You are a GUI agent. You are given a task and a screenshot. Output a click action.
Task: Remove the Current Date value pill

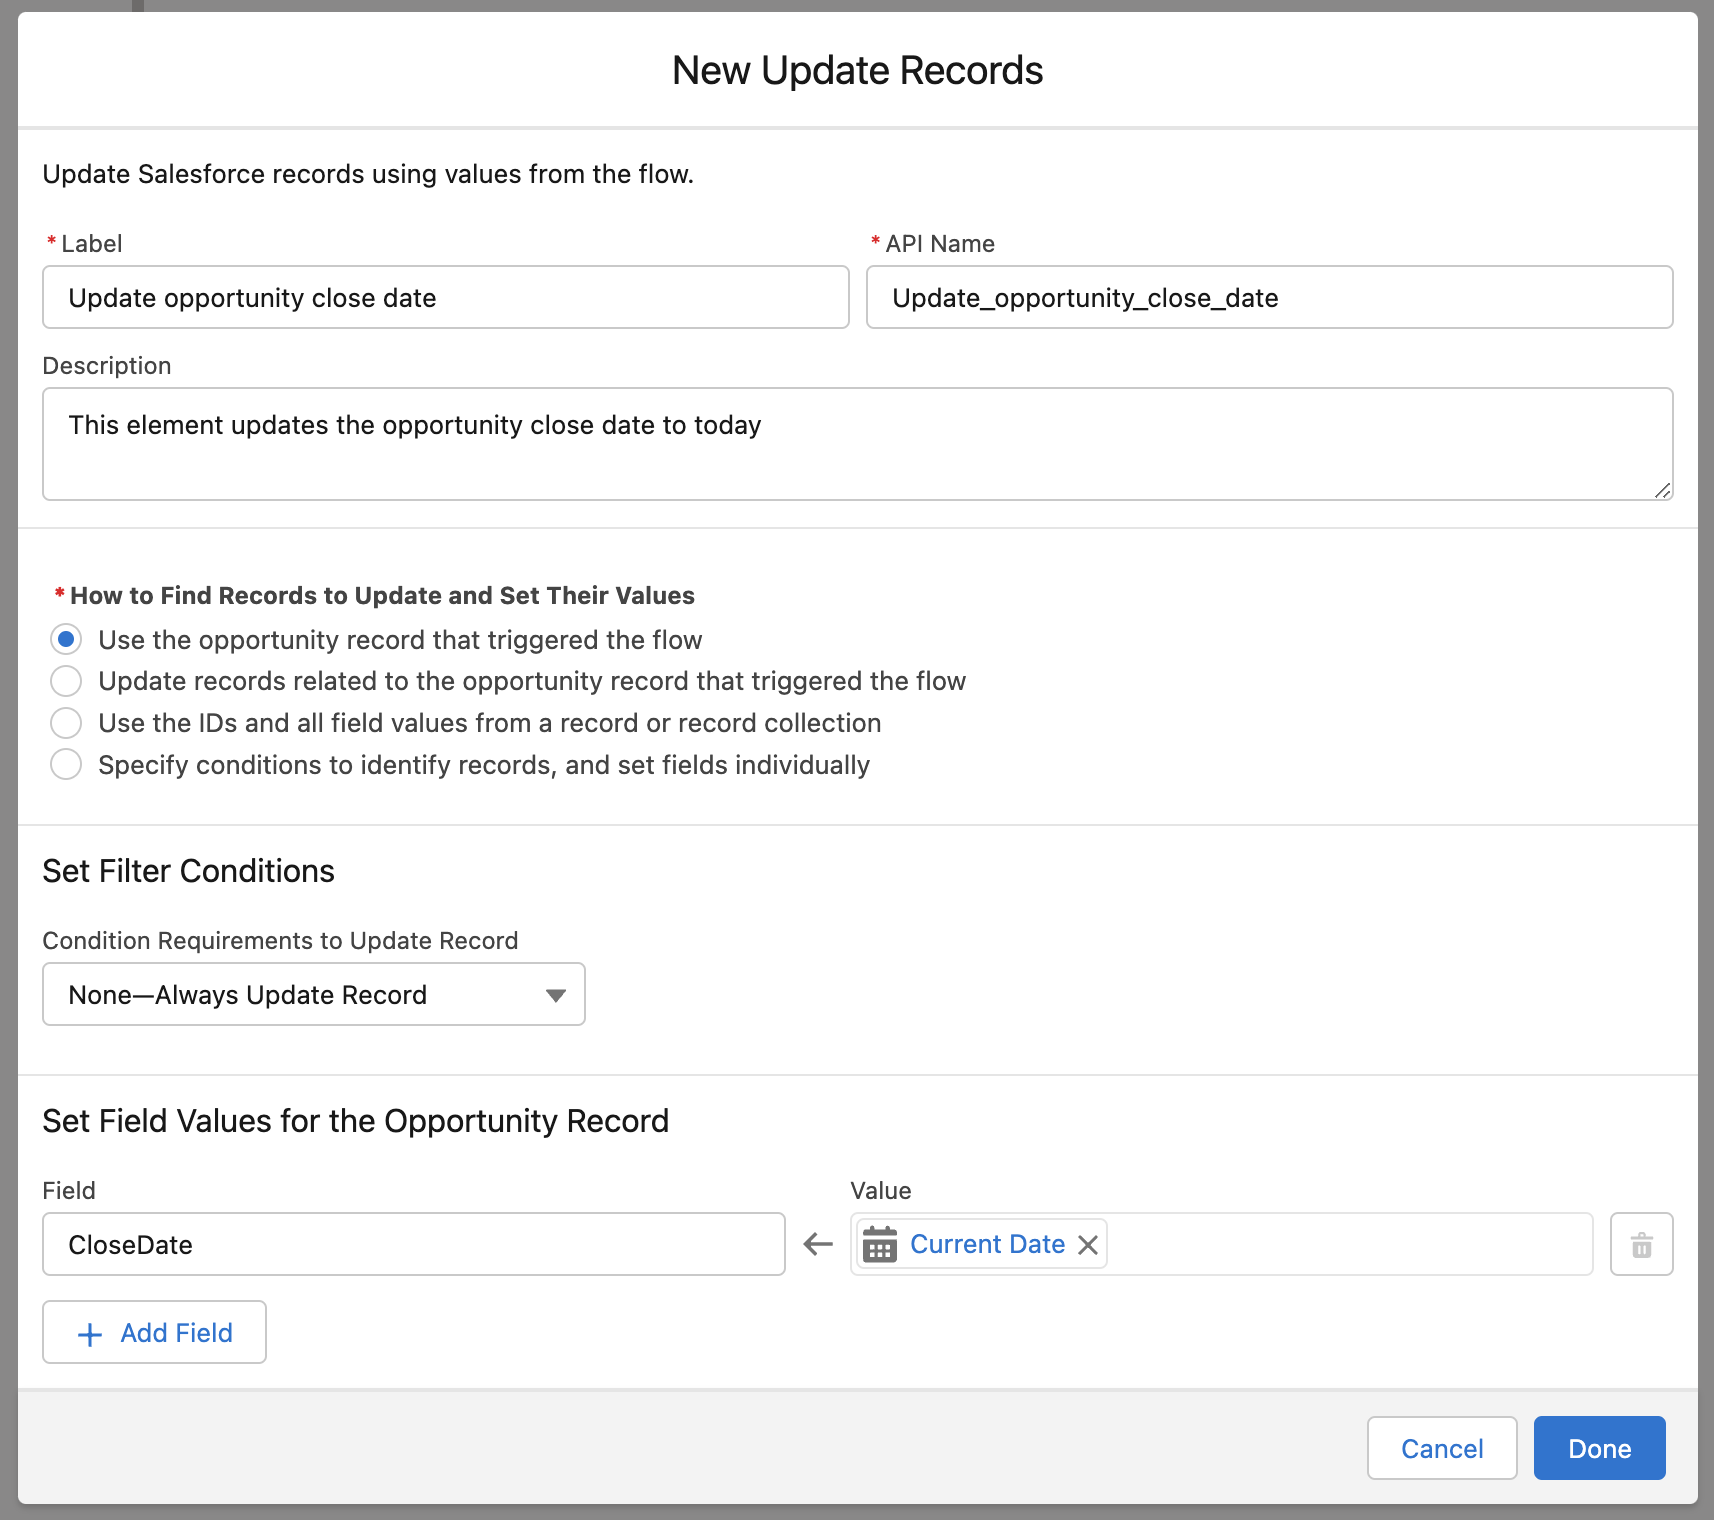(x=1088, y=1245)
